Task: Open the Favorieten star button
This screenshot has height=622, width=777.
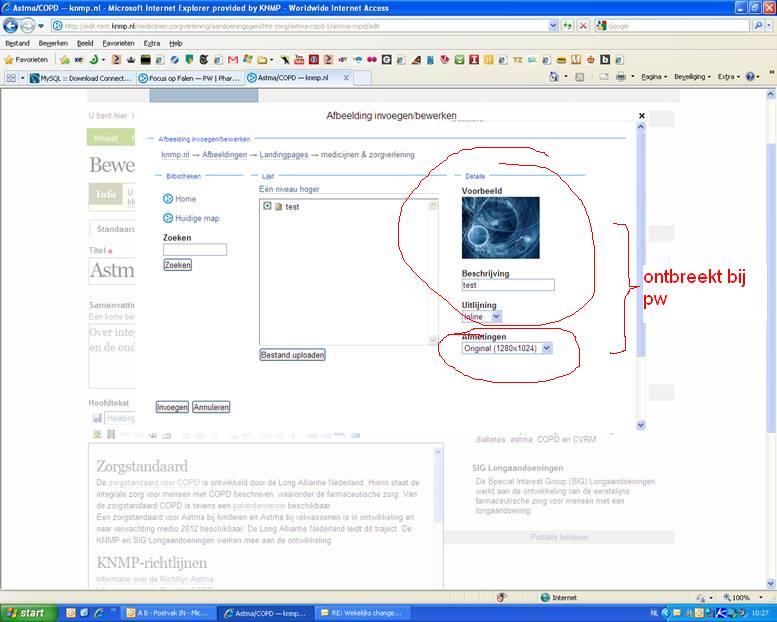Action: click(26, 59)
